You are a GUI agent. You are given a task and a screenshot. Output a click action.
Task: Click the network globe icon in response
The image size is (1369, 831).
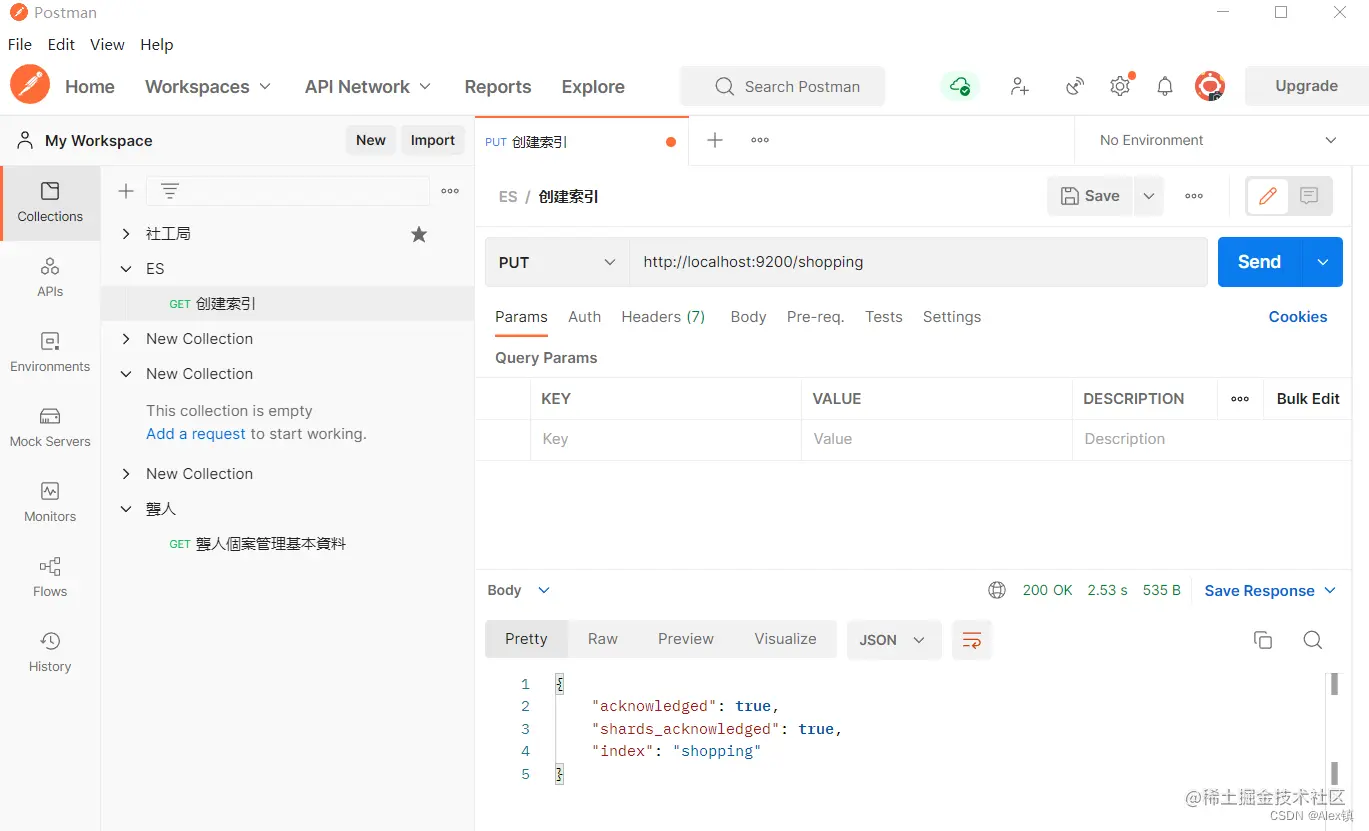[997, 590]
